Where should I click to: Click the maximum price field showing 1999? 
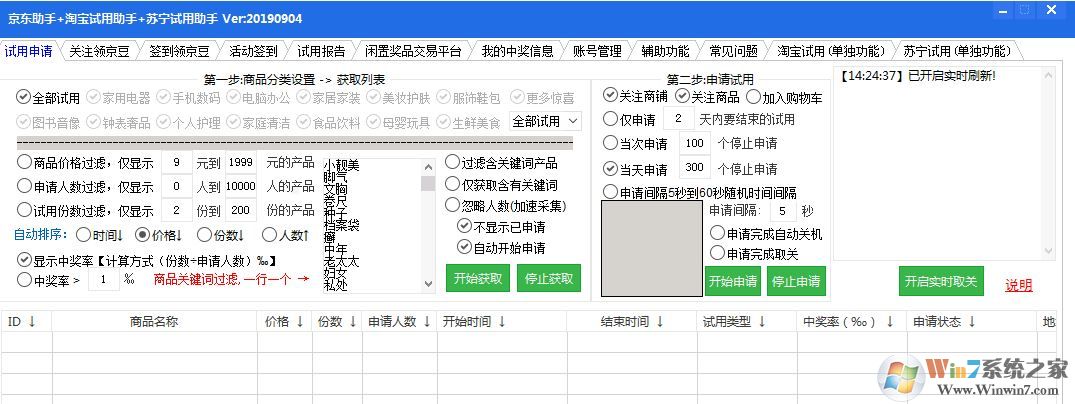point(241,163)
